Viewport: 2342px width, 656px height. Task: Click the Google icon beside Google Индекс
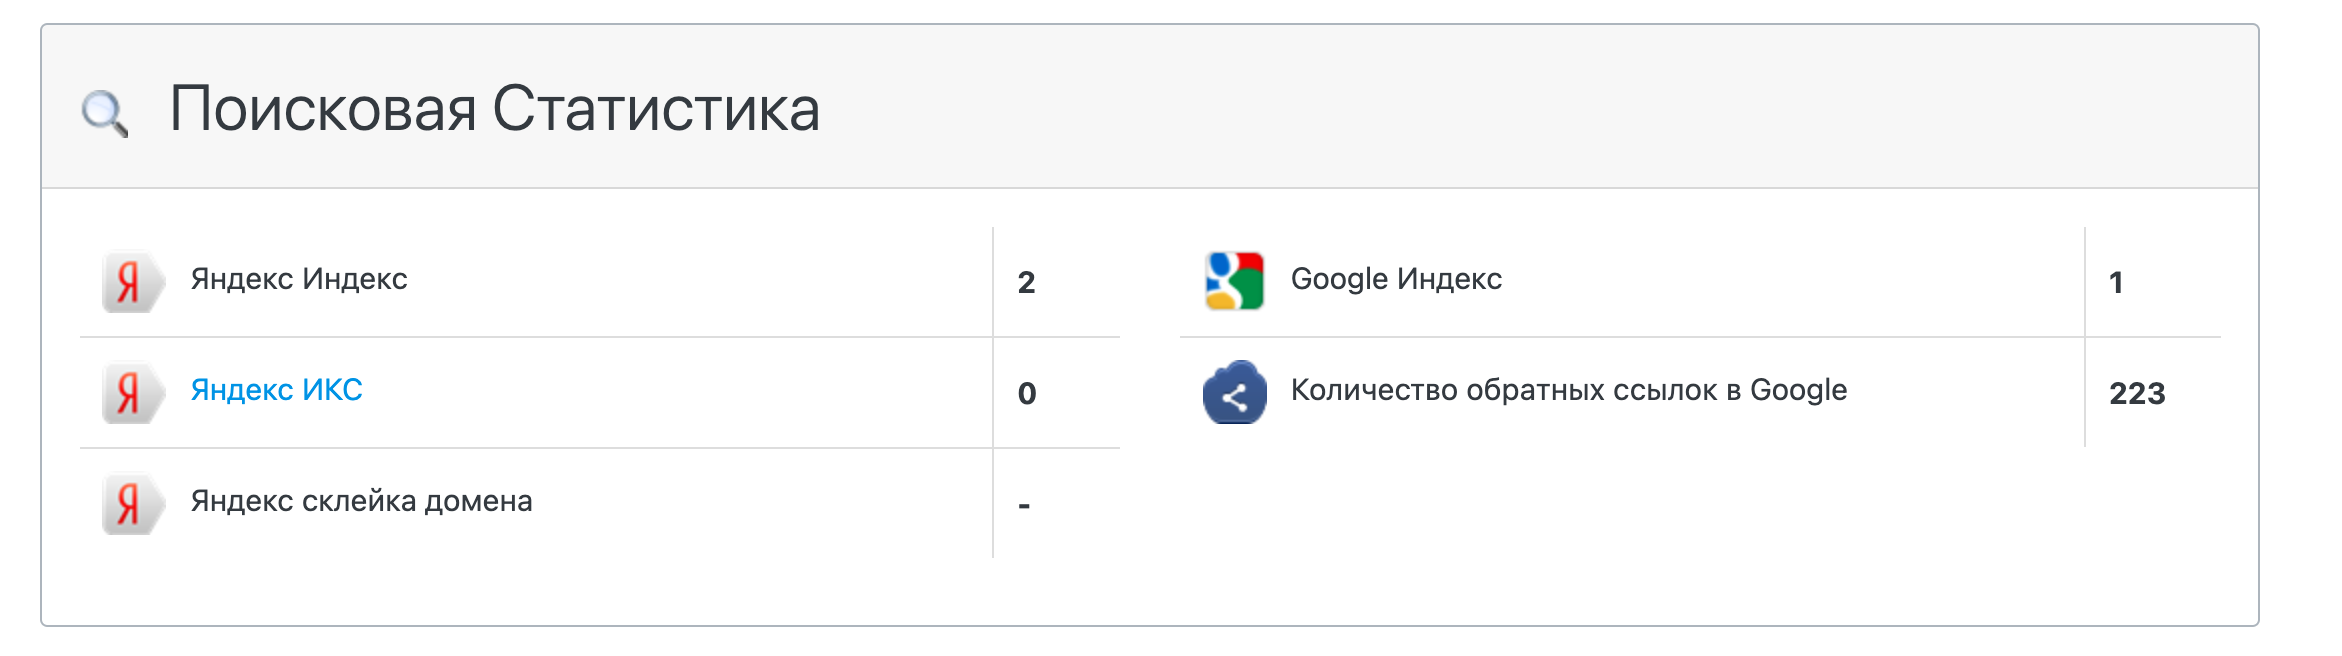(x=1234, y=281)
